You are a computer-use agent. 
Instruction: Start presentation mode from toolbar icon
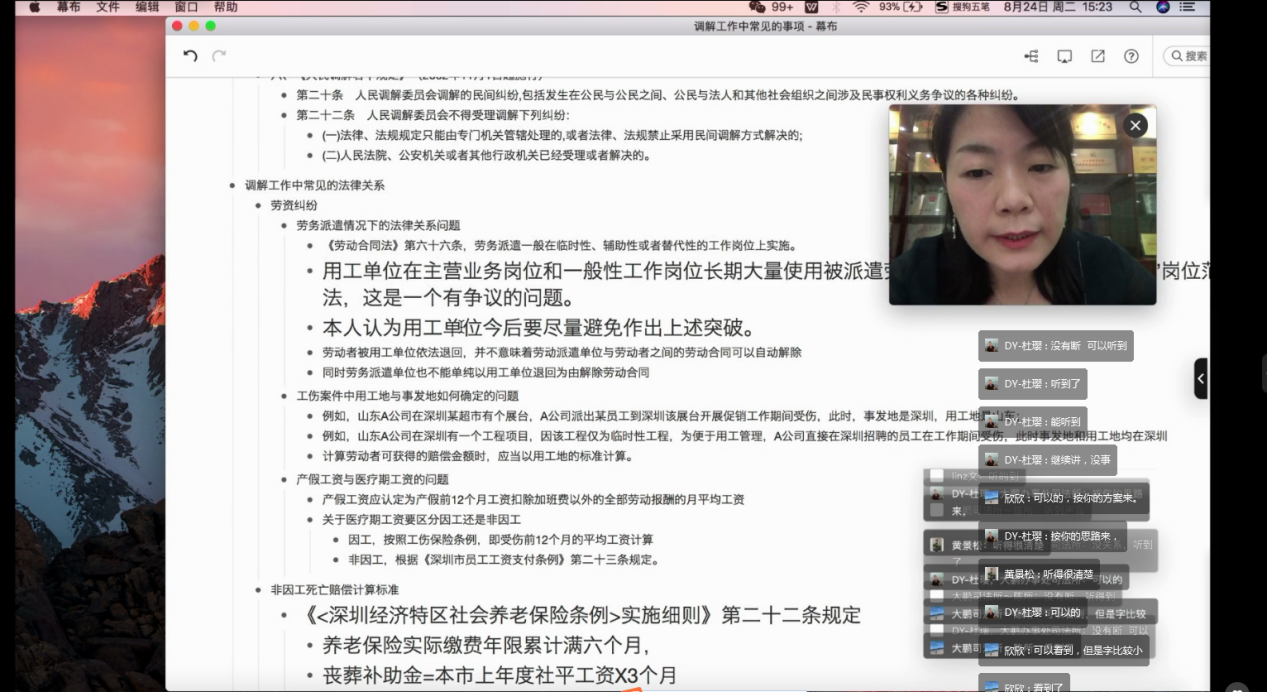pos(1064,56)
